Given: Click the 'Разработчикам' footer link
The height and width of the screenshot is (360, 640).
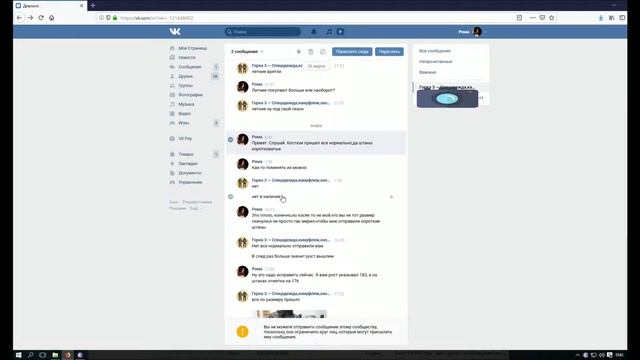Looking at the screenshot, I should tap(197, 202).
